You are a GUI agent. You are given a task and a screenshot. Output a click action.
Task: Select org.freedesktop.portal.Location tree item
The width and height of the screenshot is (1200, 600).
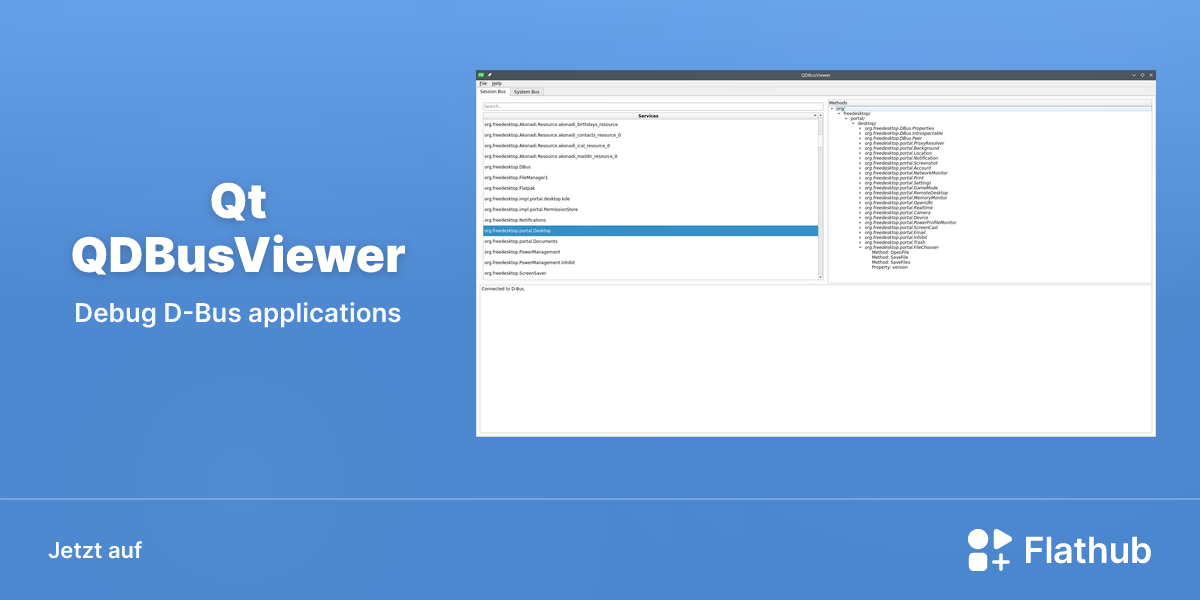[x=898, y=153]
